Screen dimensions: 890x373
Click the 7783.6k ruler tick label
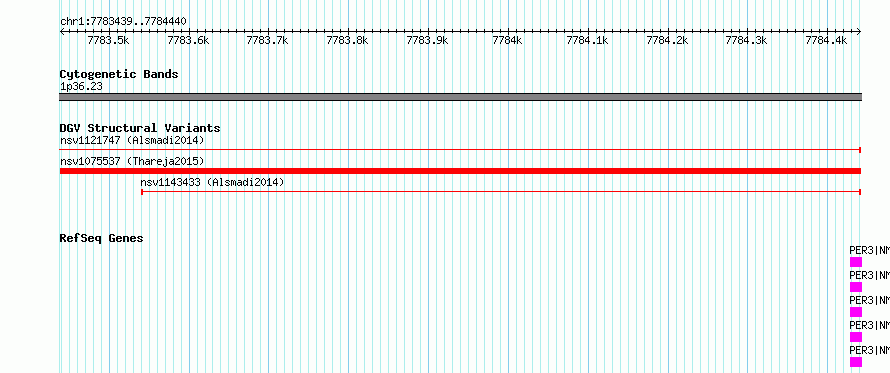coord(188,40)
